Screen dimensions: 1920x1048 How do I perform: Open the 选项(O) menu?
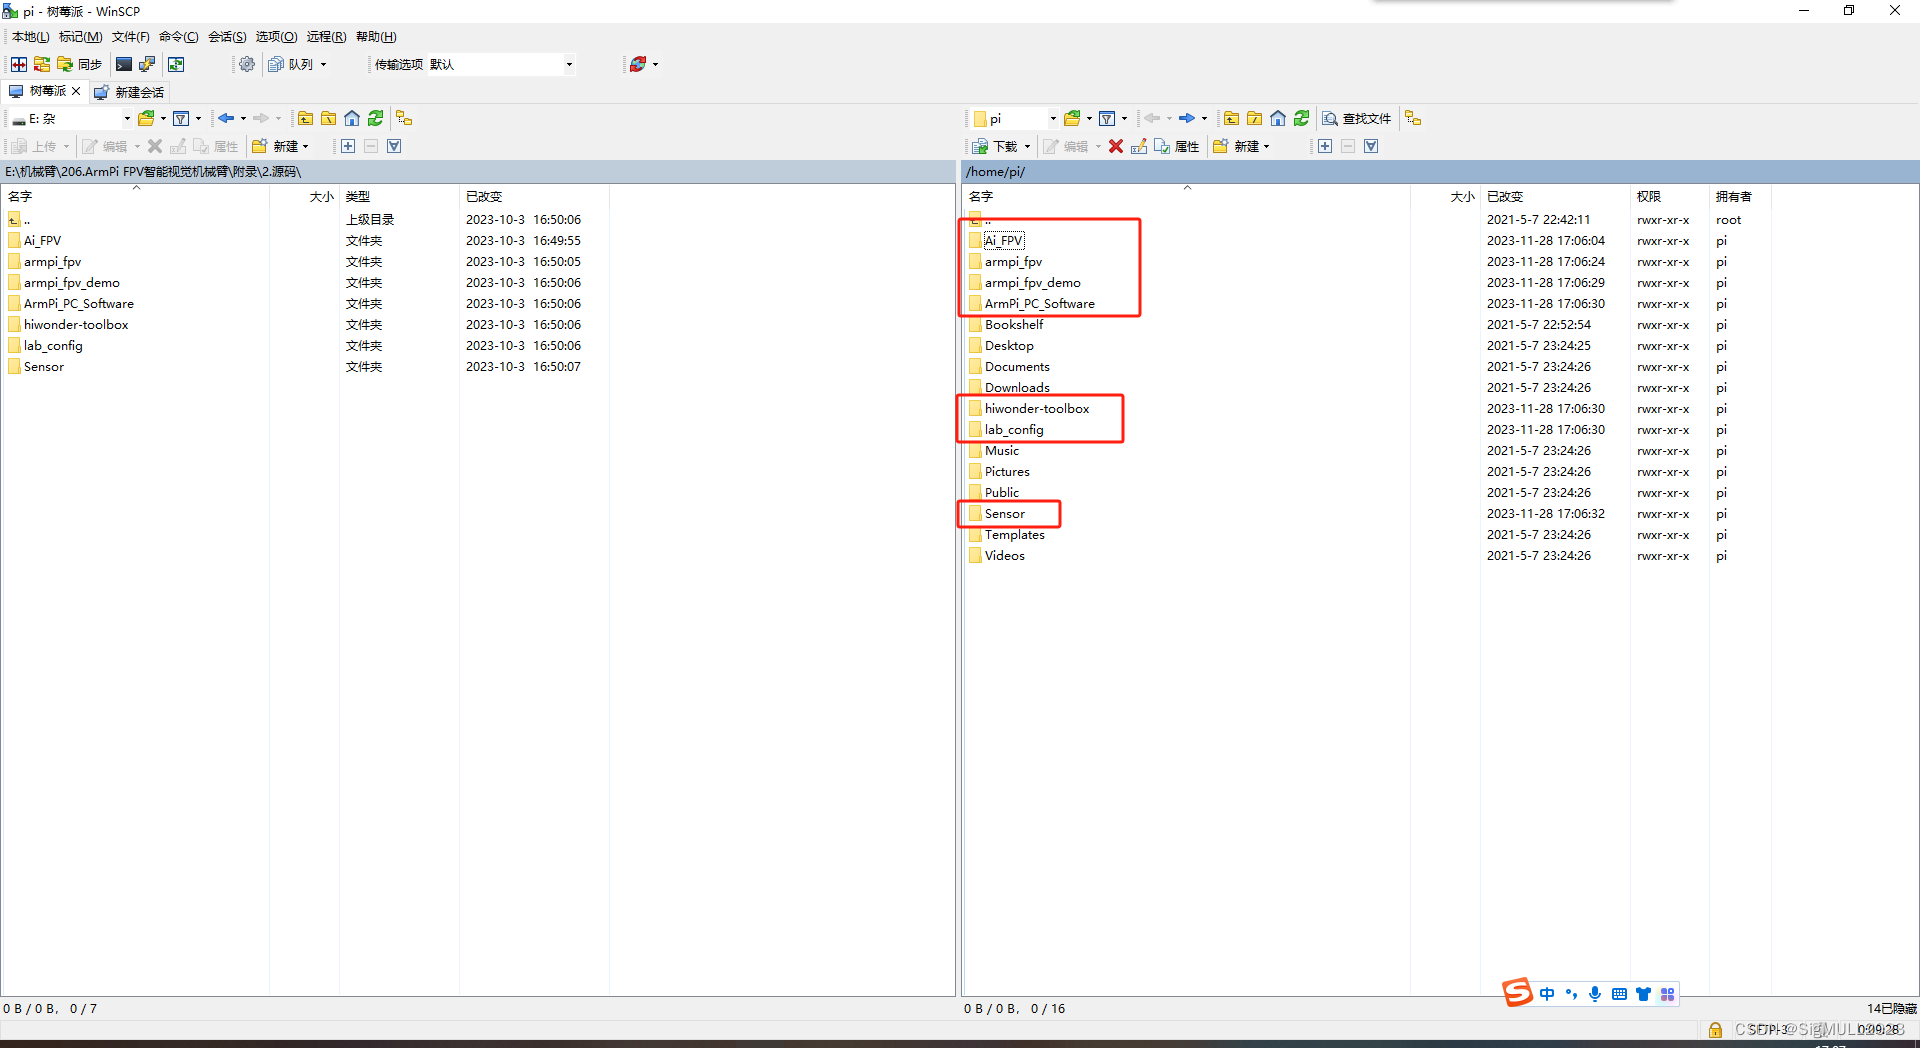coord(276,37)
